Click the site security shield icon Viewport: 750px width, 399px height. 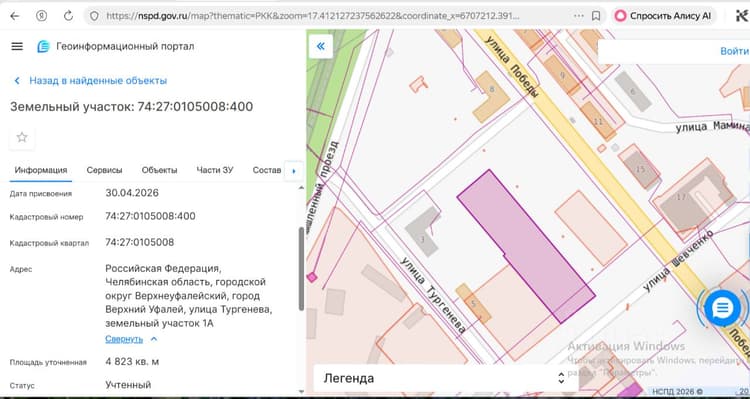coord(94,16)
